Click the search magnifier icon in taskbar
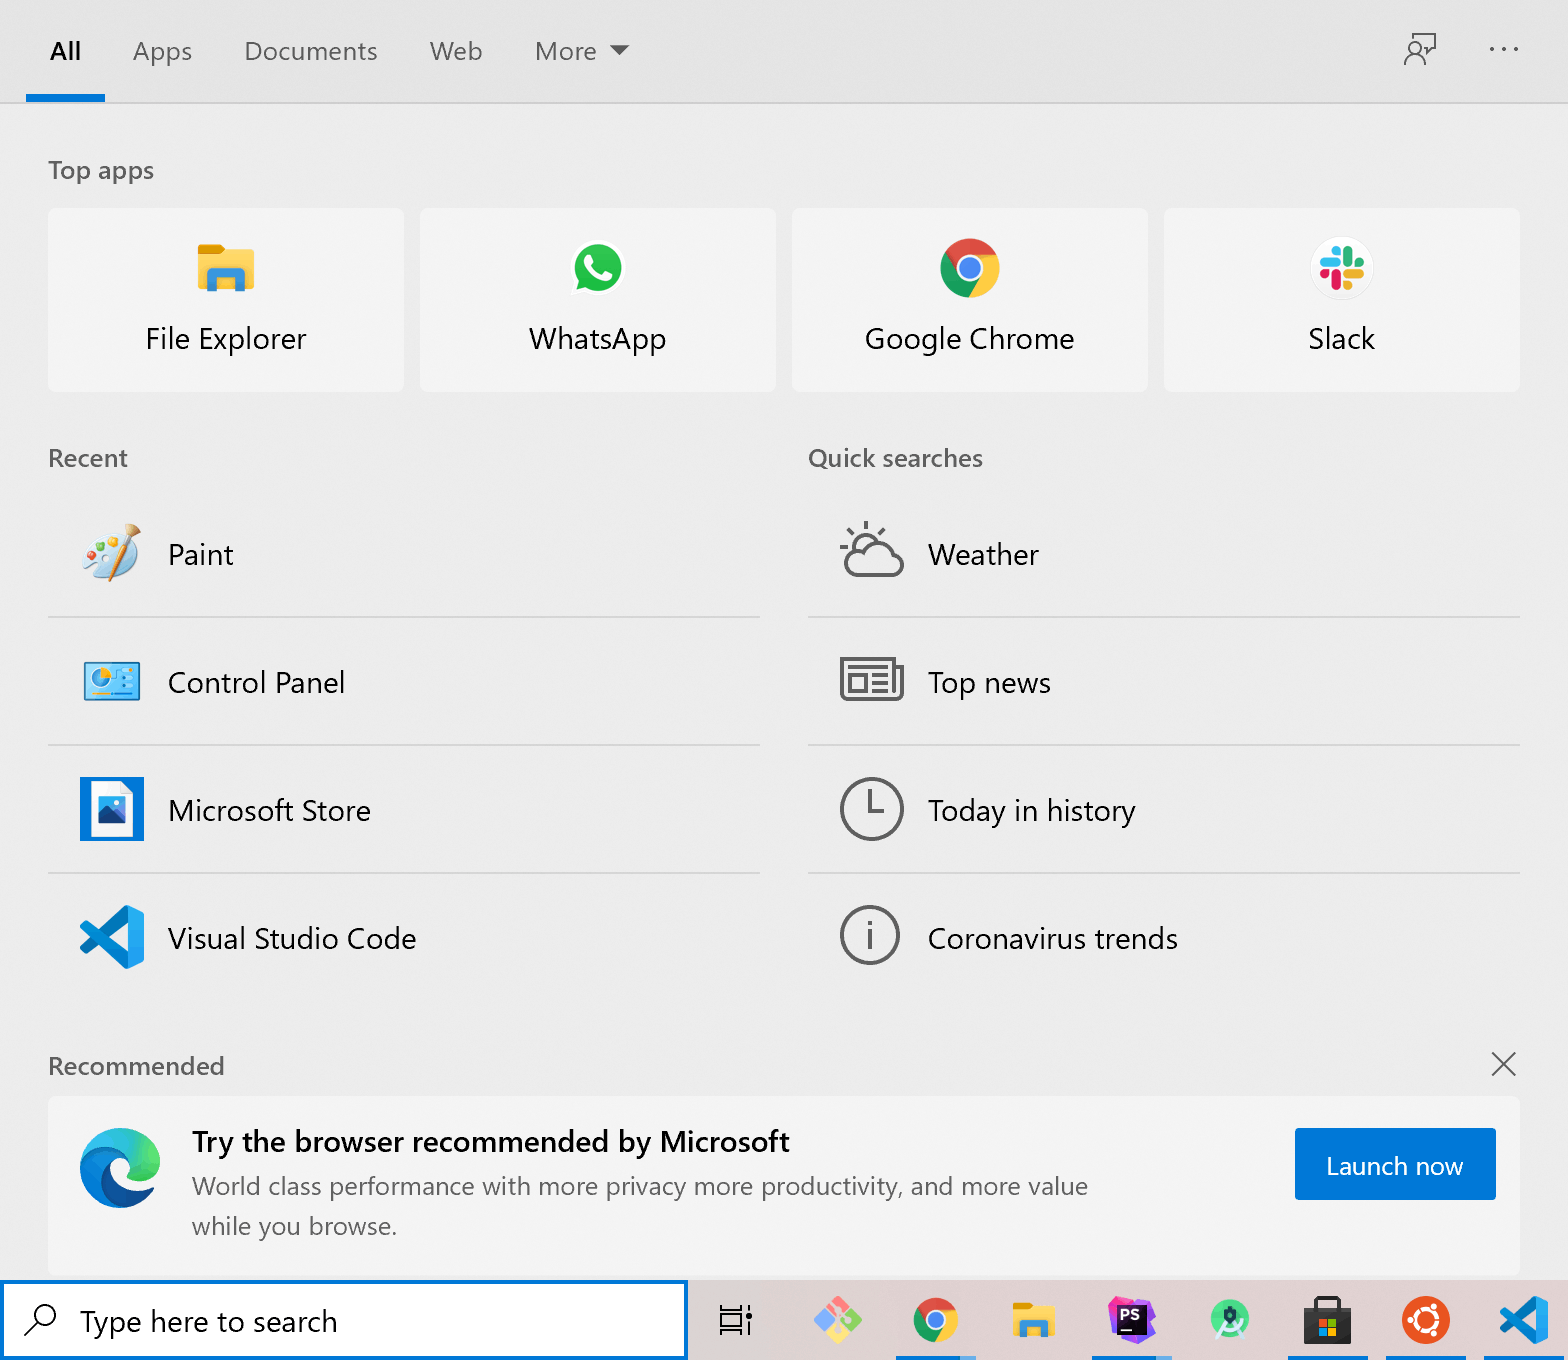Image resolution: width=1568 pixels, height=1360 pixels. 40,1320
